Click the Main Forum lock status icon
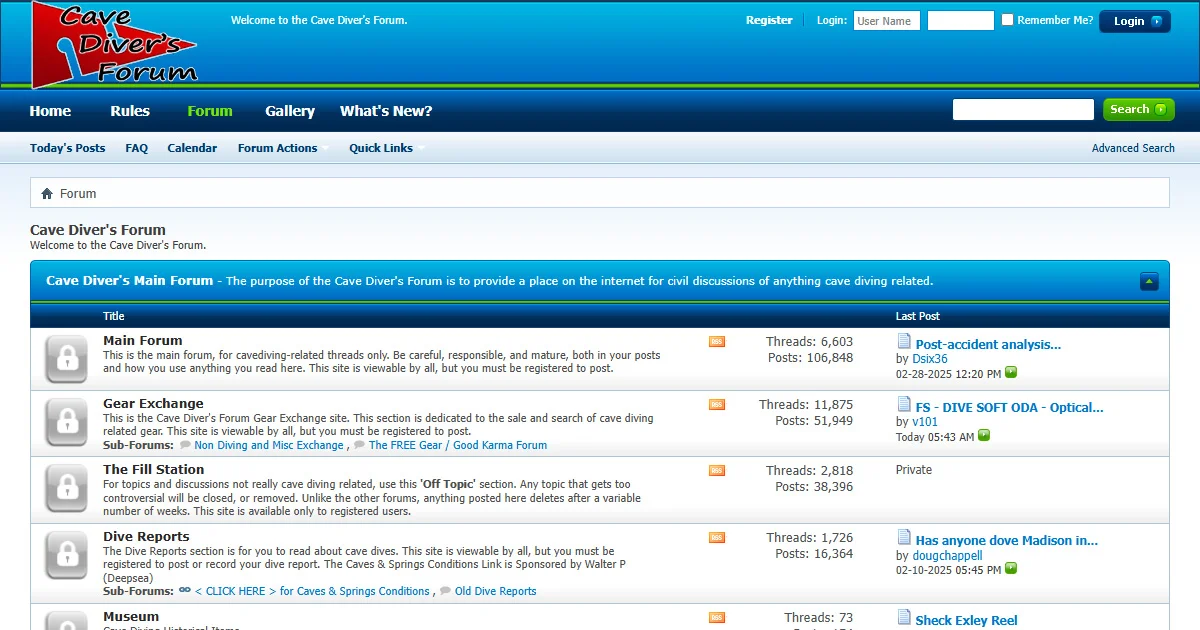1200x630 pixels. tap(67, 359)
